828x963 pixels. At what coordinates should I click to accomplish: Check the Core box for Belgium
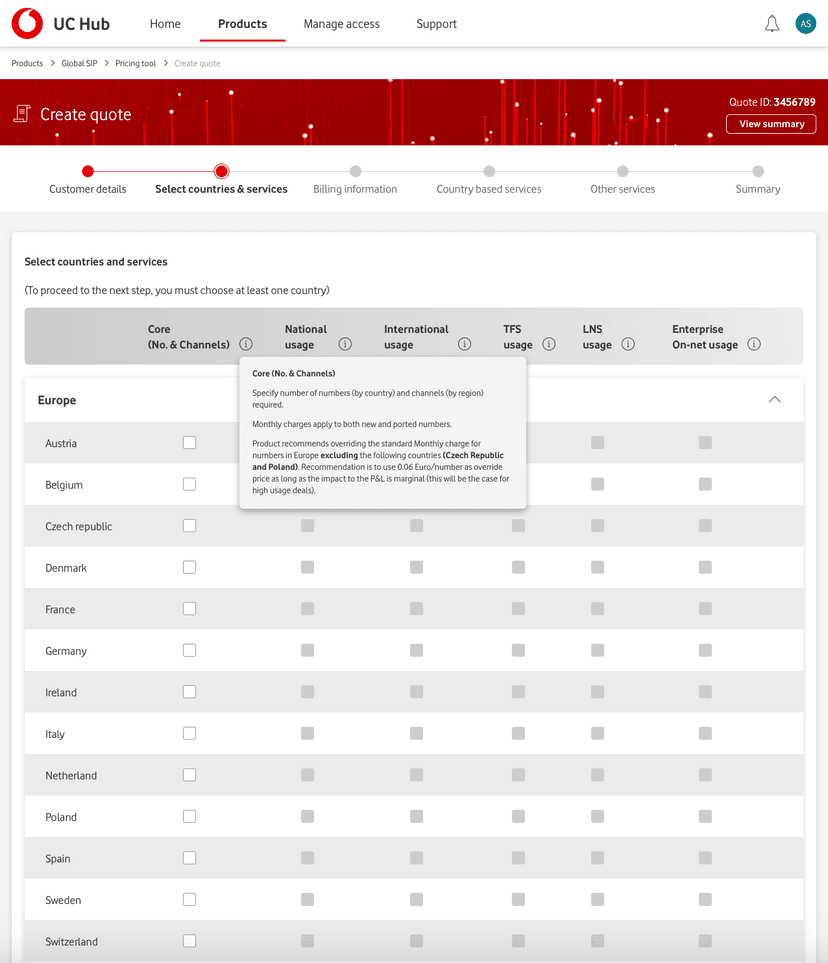pyautogui.click(x=189, y=485)
